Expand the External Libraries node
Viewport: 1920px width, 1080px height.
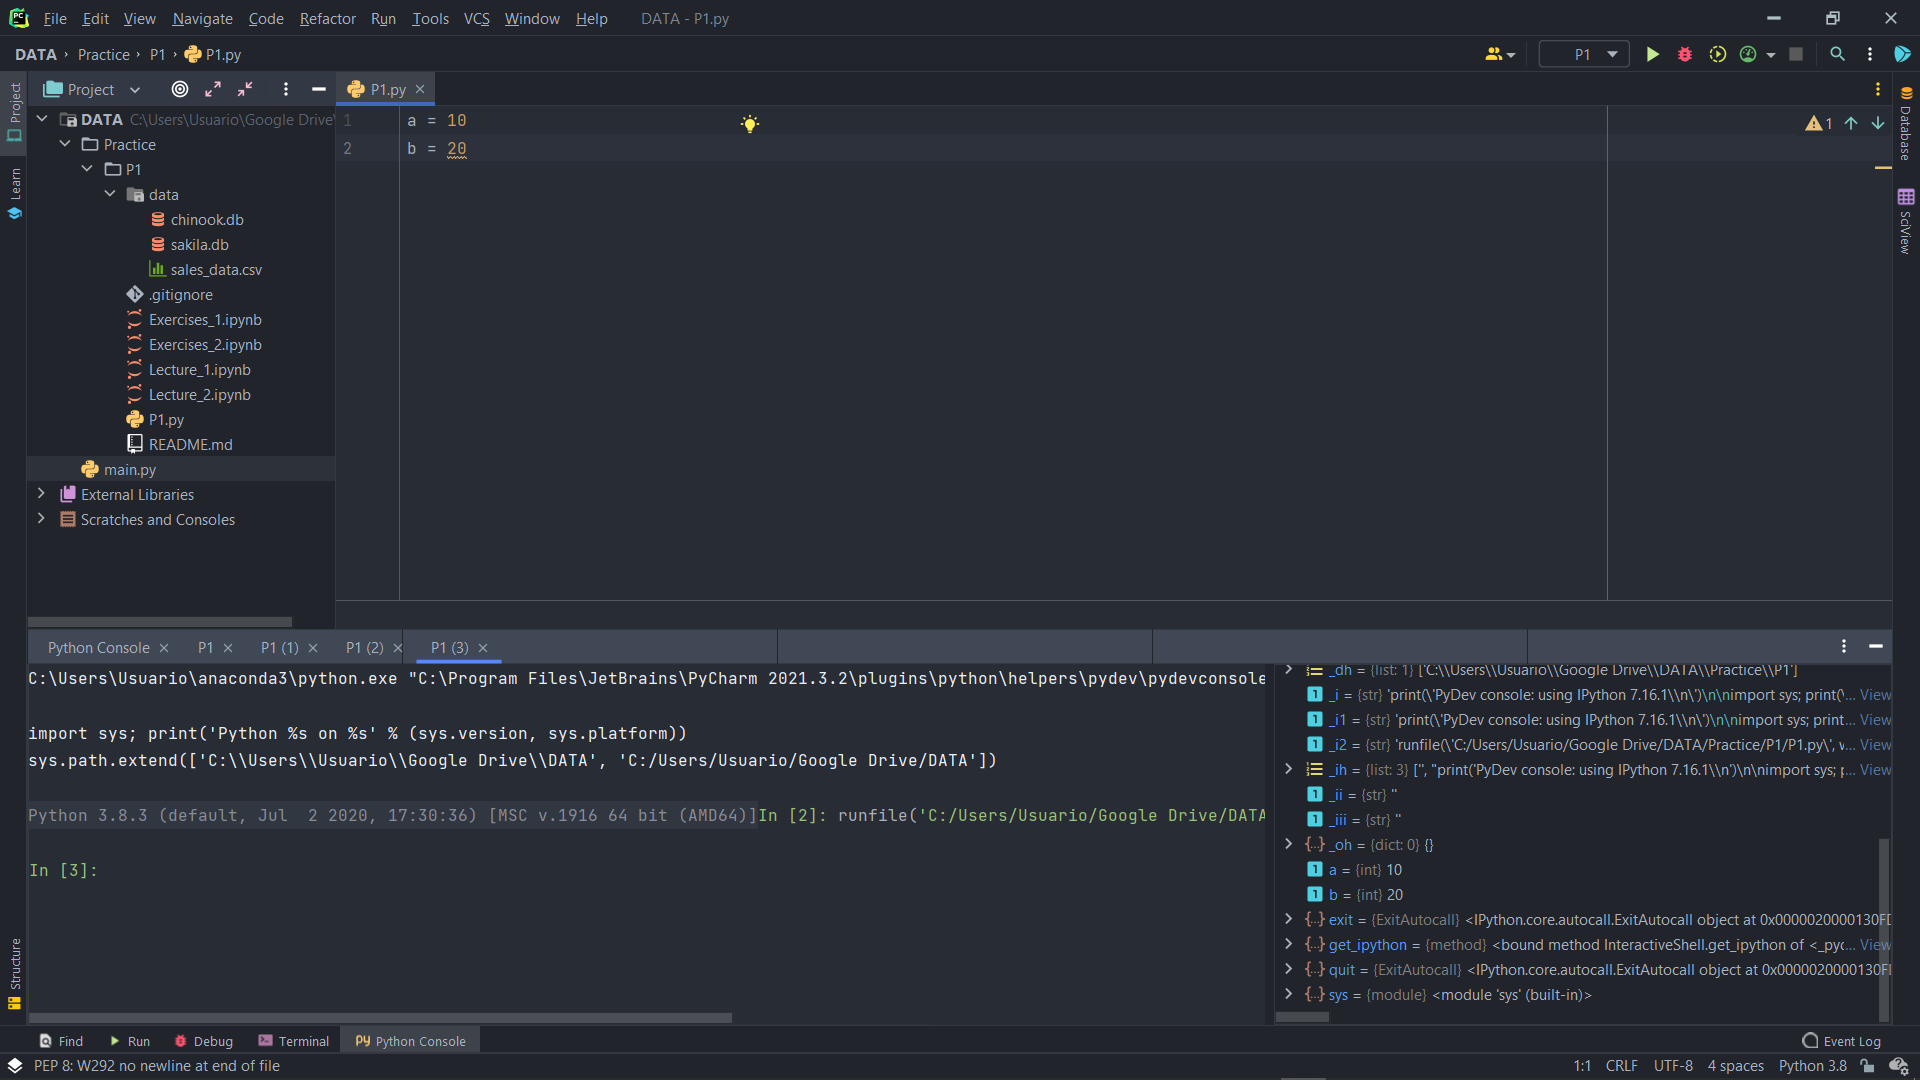41,494
